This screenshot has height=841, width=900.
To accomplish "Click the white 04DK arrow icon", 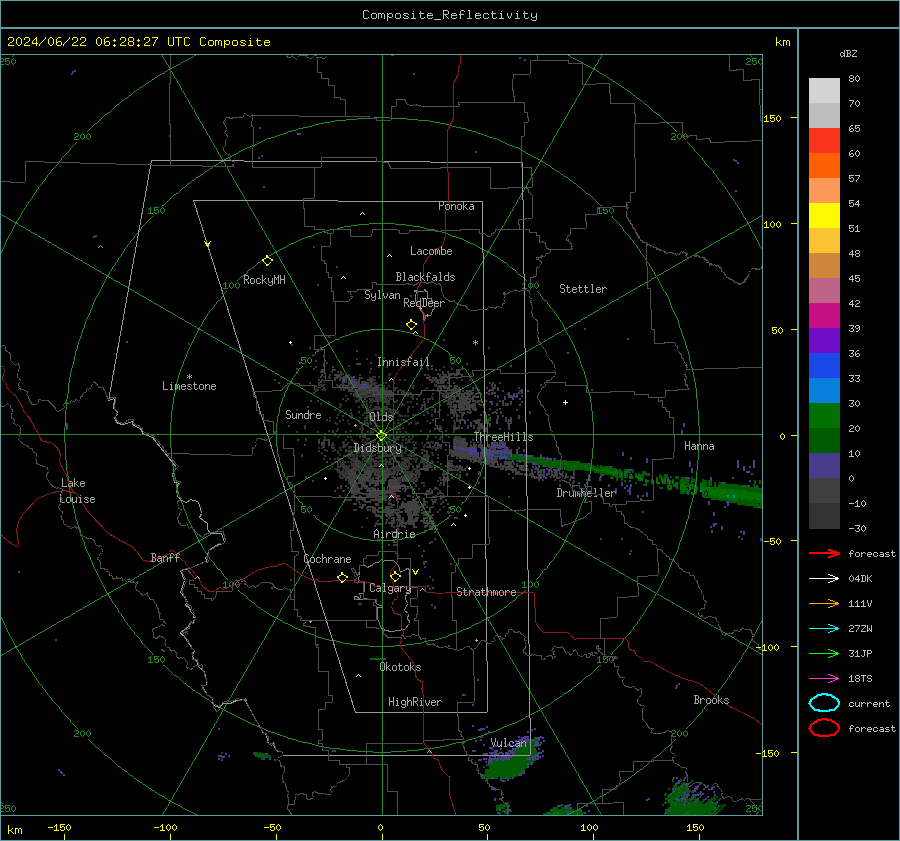I will 824,579.
